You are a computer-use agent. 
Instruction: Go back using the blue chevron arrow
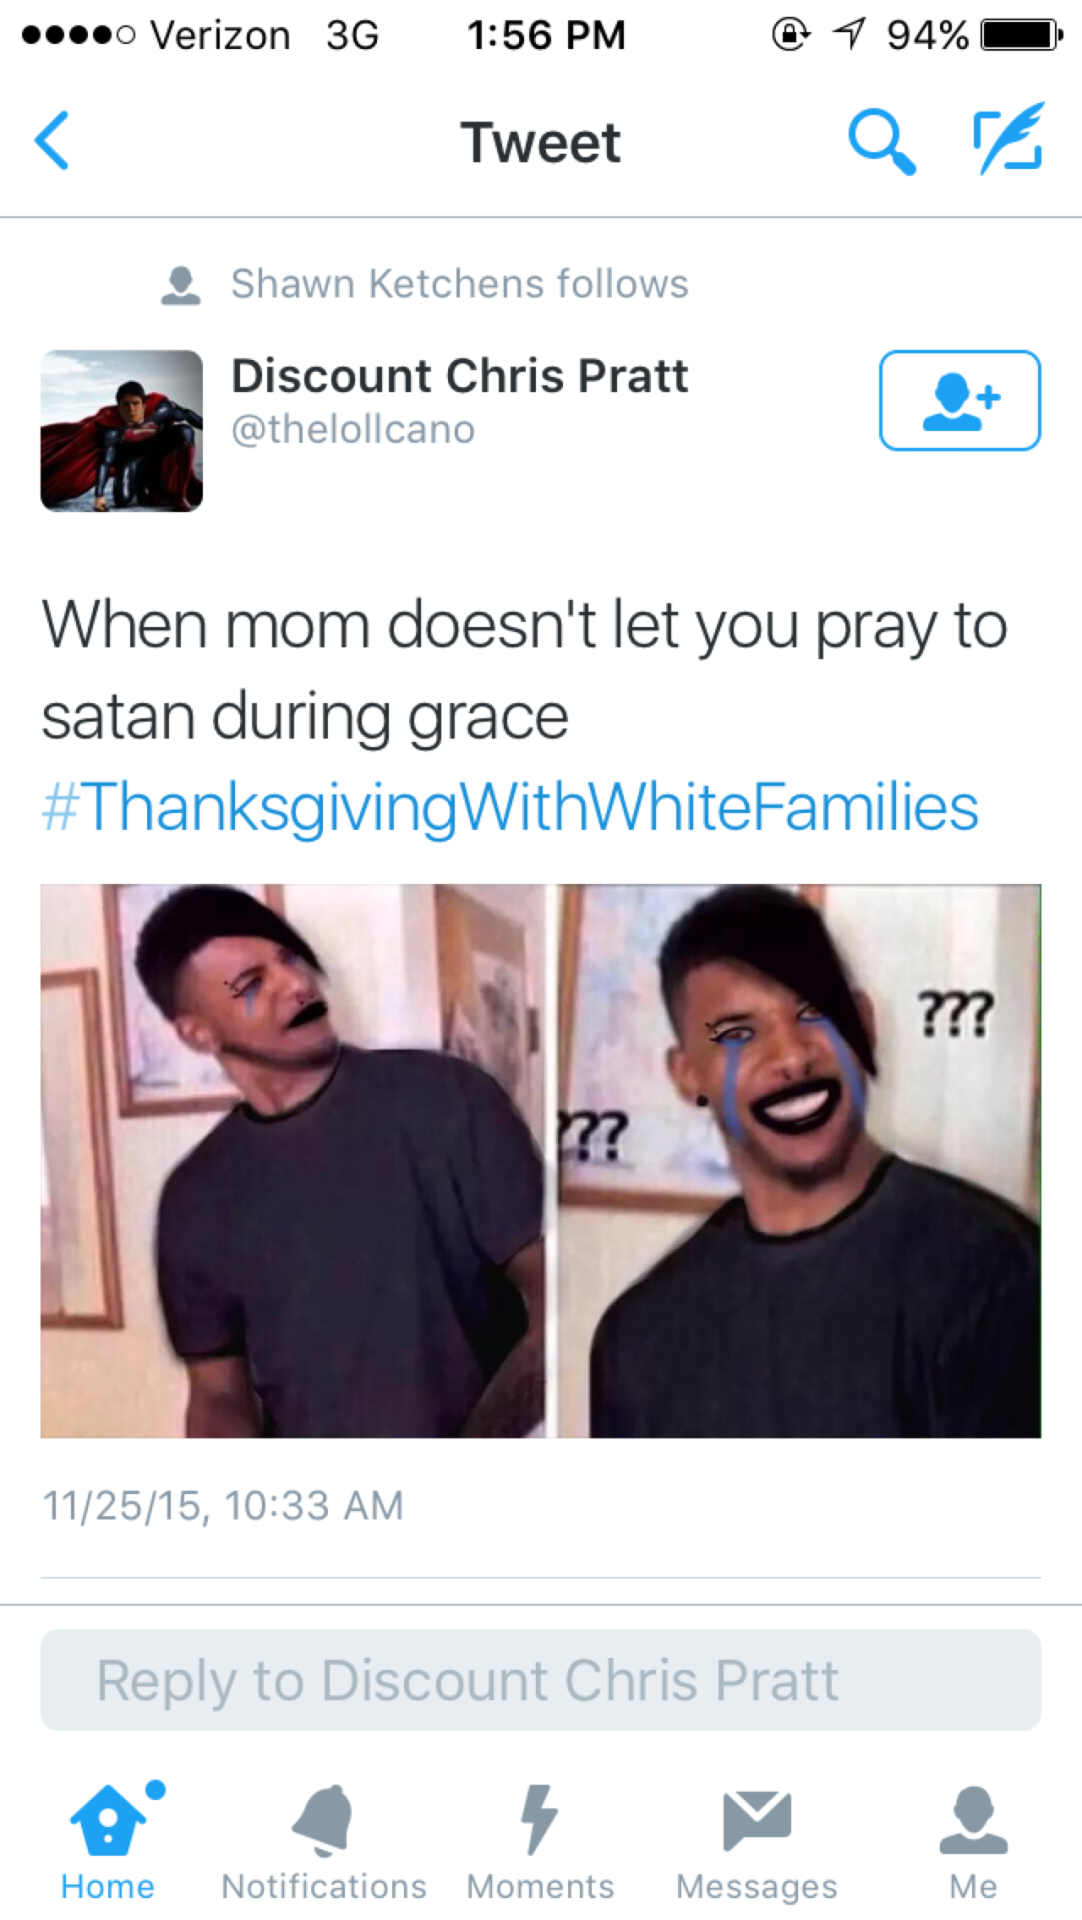coord(52,141)
